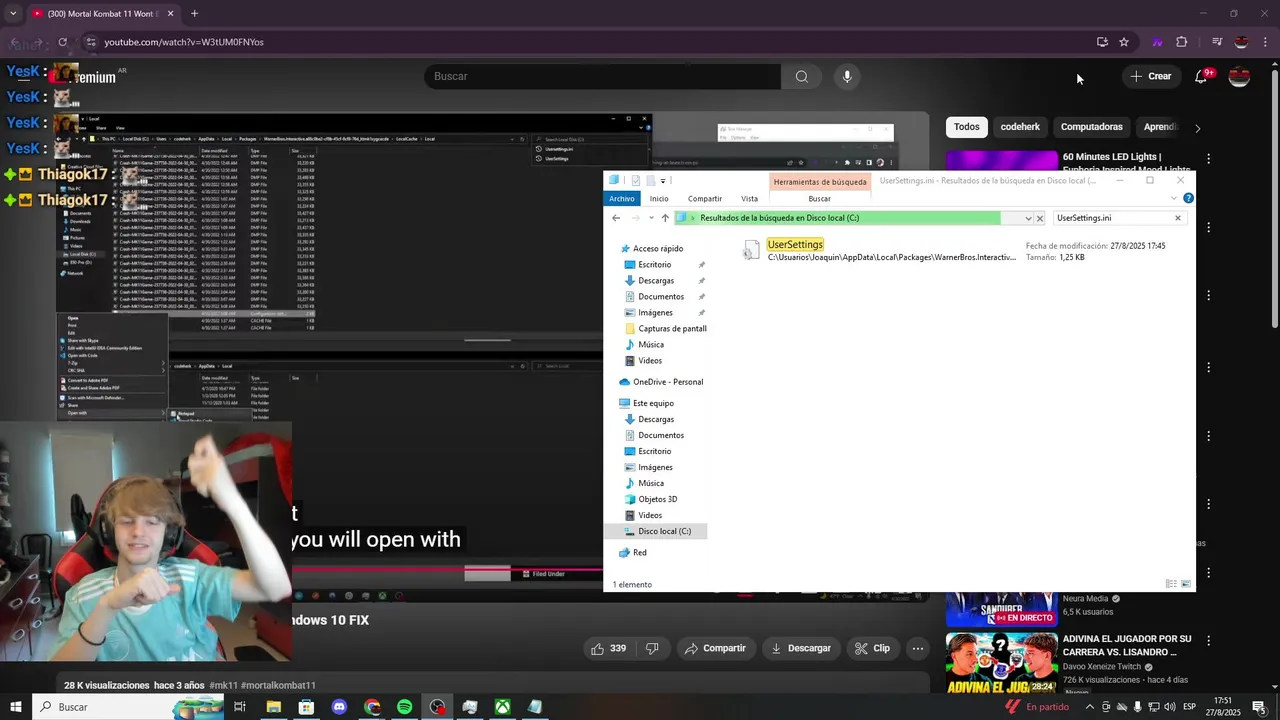
Task: Click the taskbar Buscar search box
Action: pyautogui.click(x=127, y=707)
